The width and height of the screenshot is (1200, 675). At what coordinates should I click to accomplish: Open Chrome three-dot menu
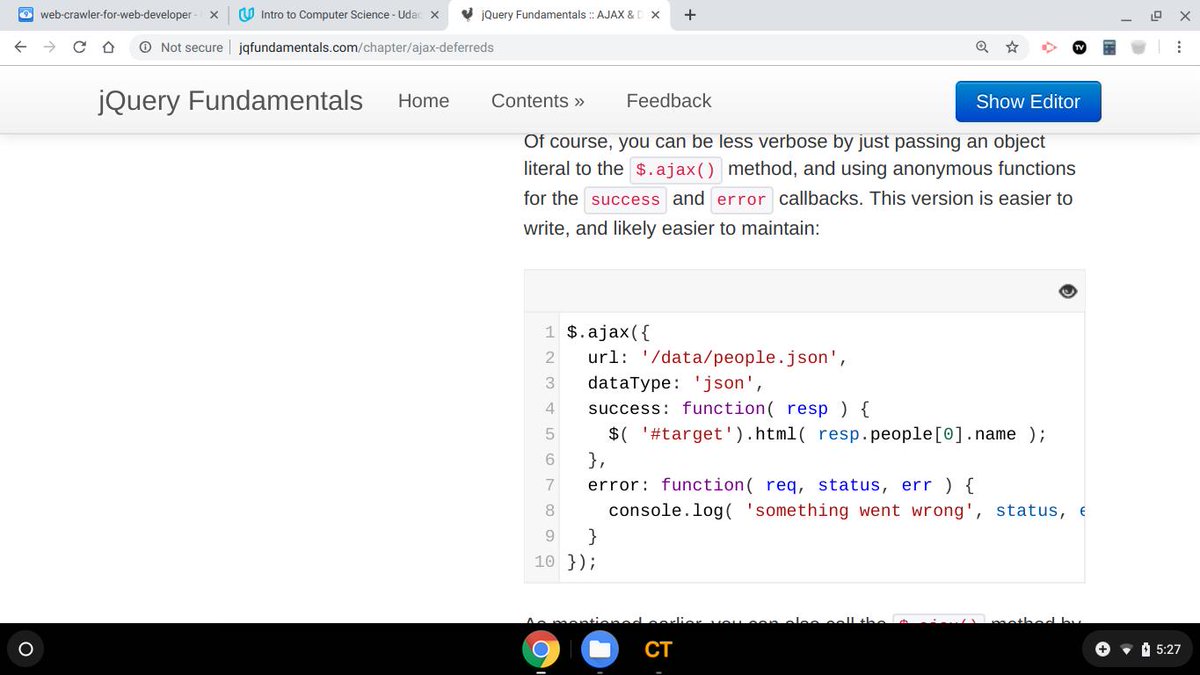1179,47
